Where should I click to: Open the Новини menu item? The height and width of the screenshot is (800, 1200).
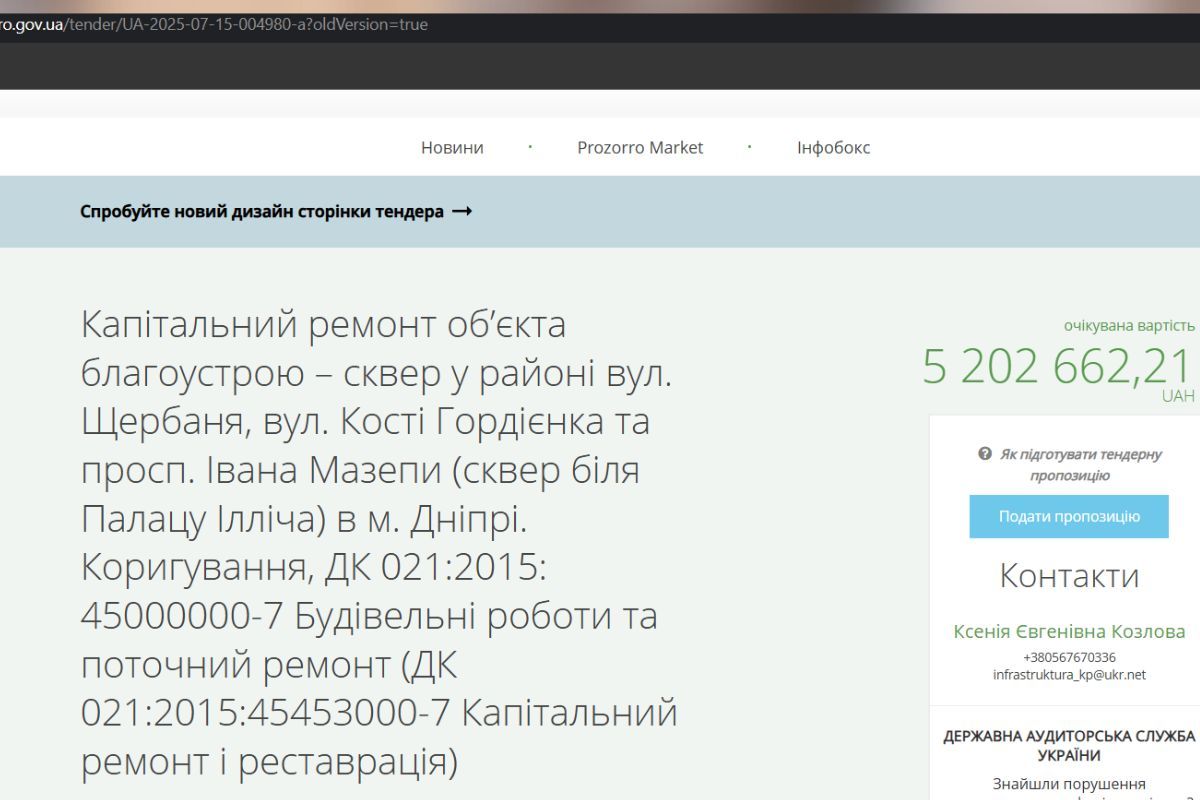(452, 147)
